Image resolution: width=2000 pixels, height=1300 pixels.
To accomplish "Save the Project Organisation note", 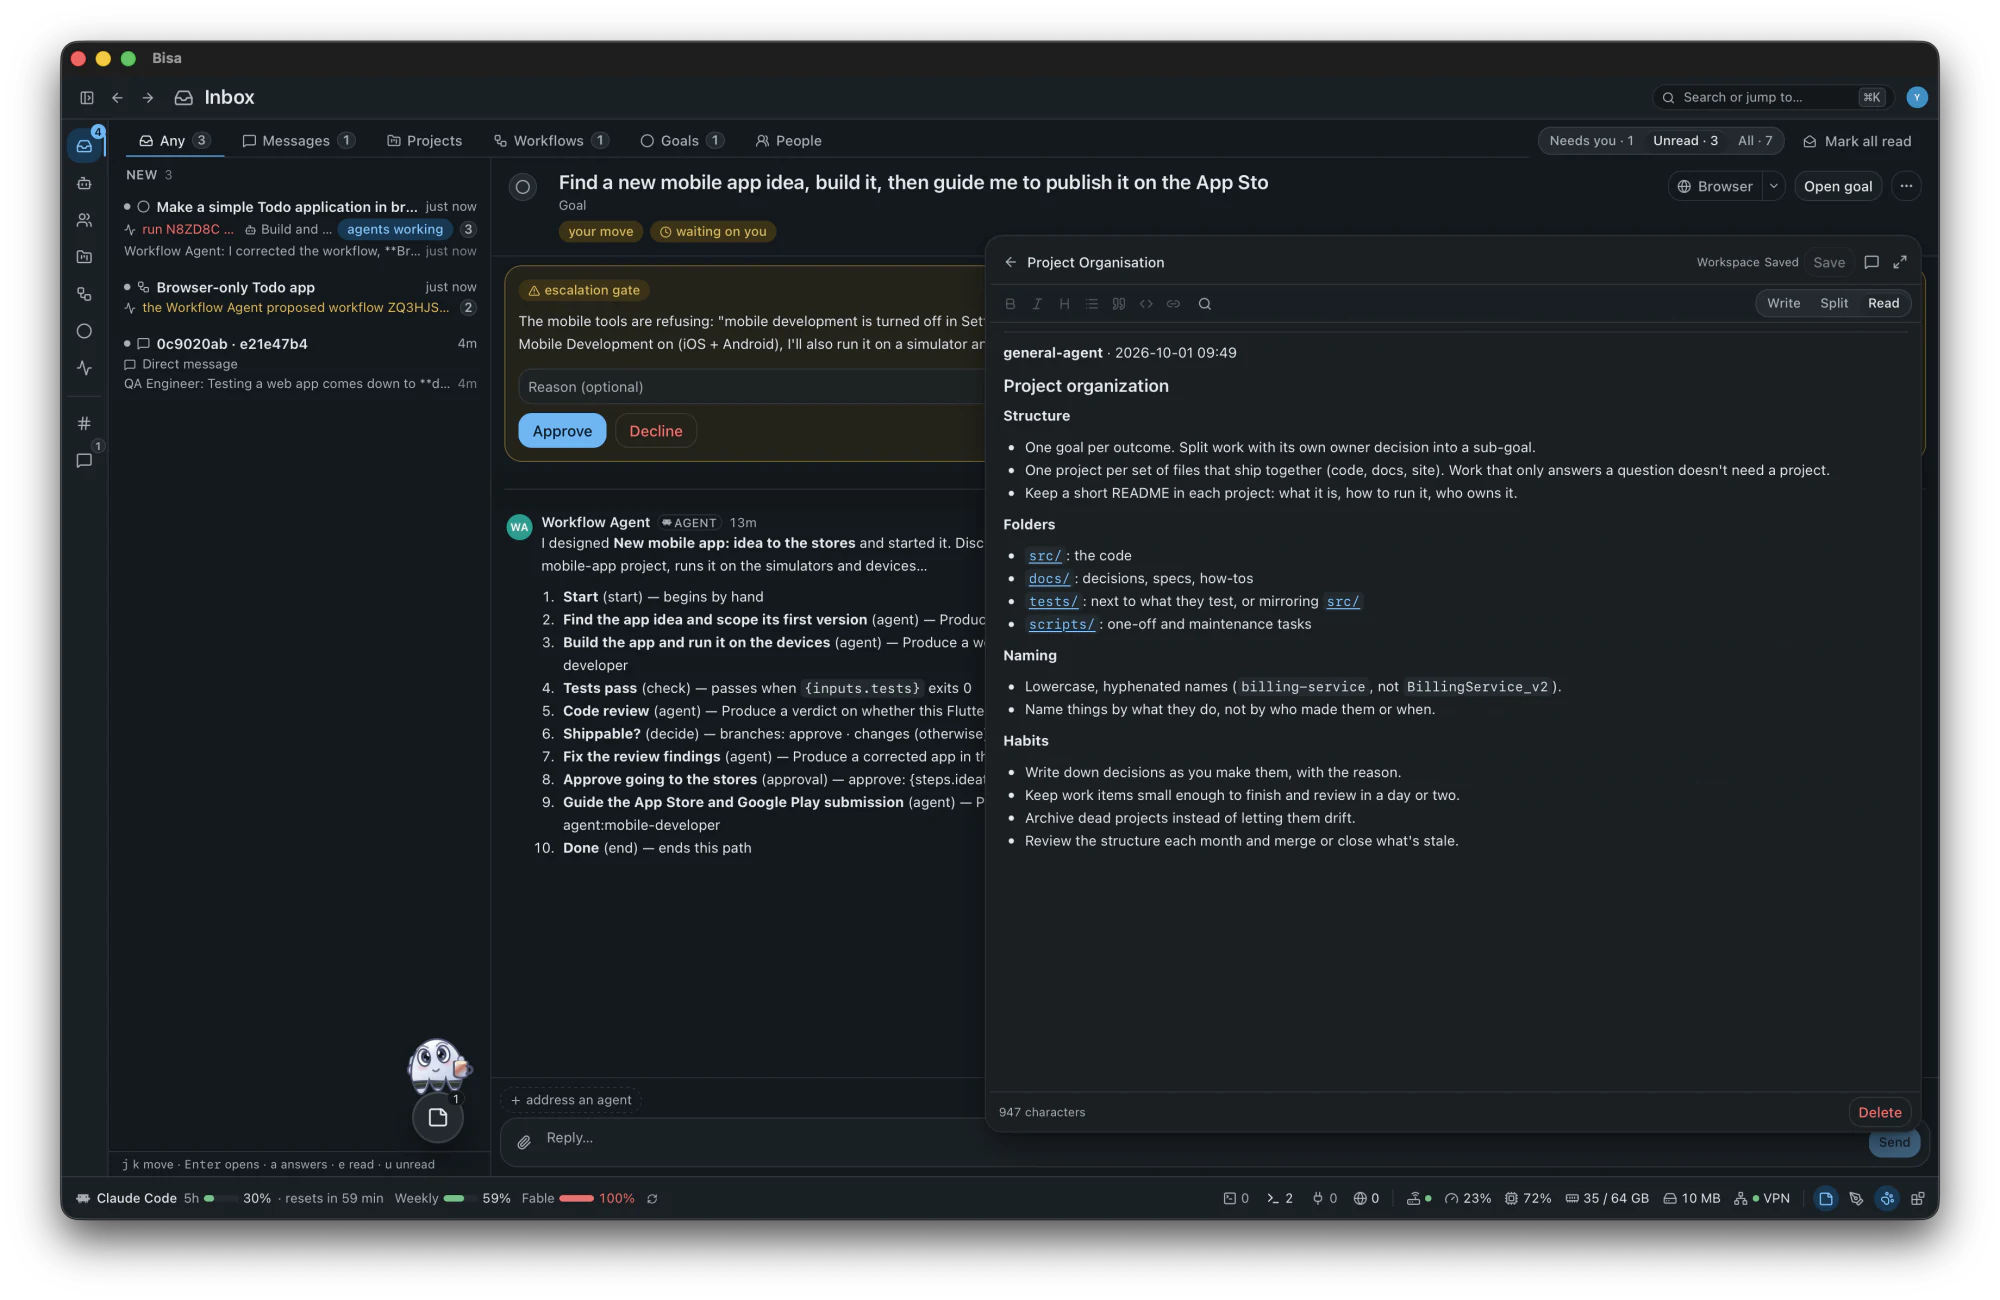I will click(1829, 262).
